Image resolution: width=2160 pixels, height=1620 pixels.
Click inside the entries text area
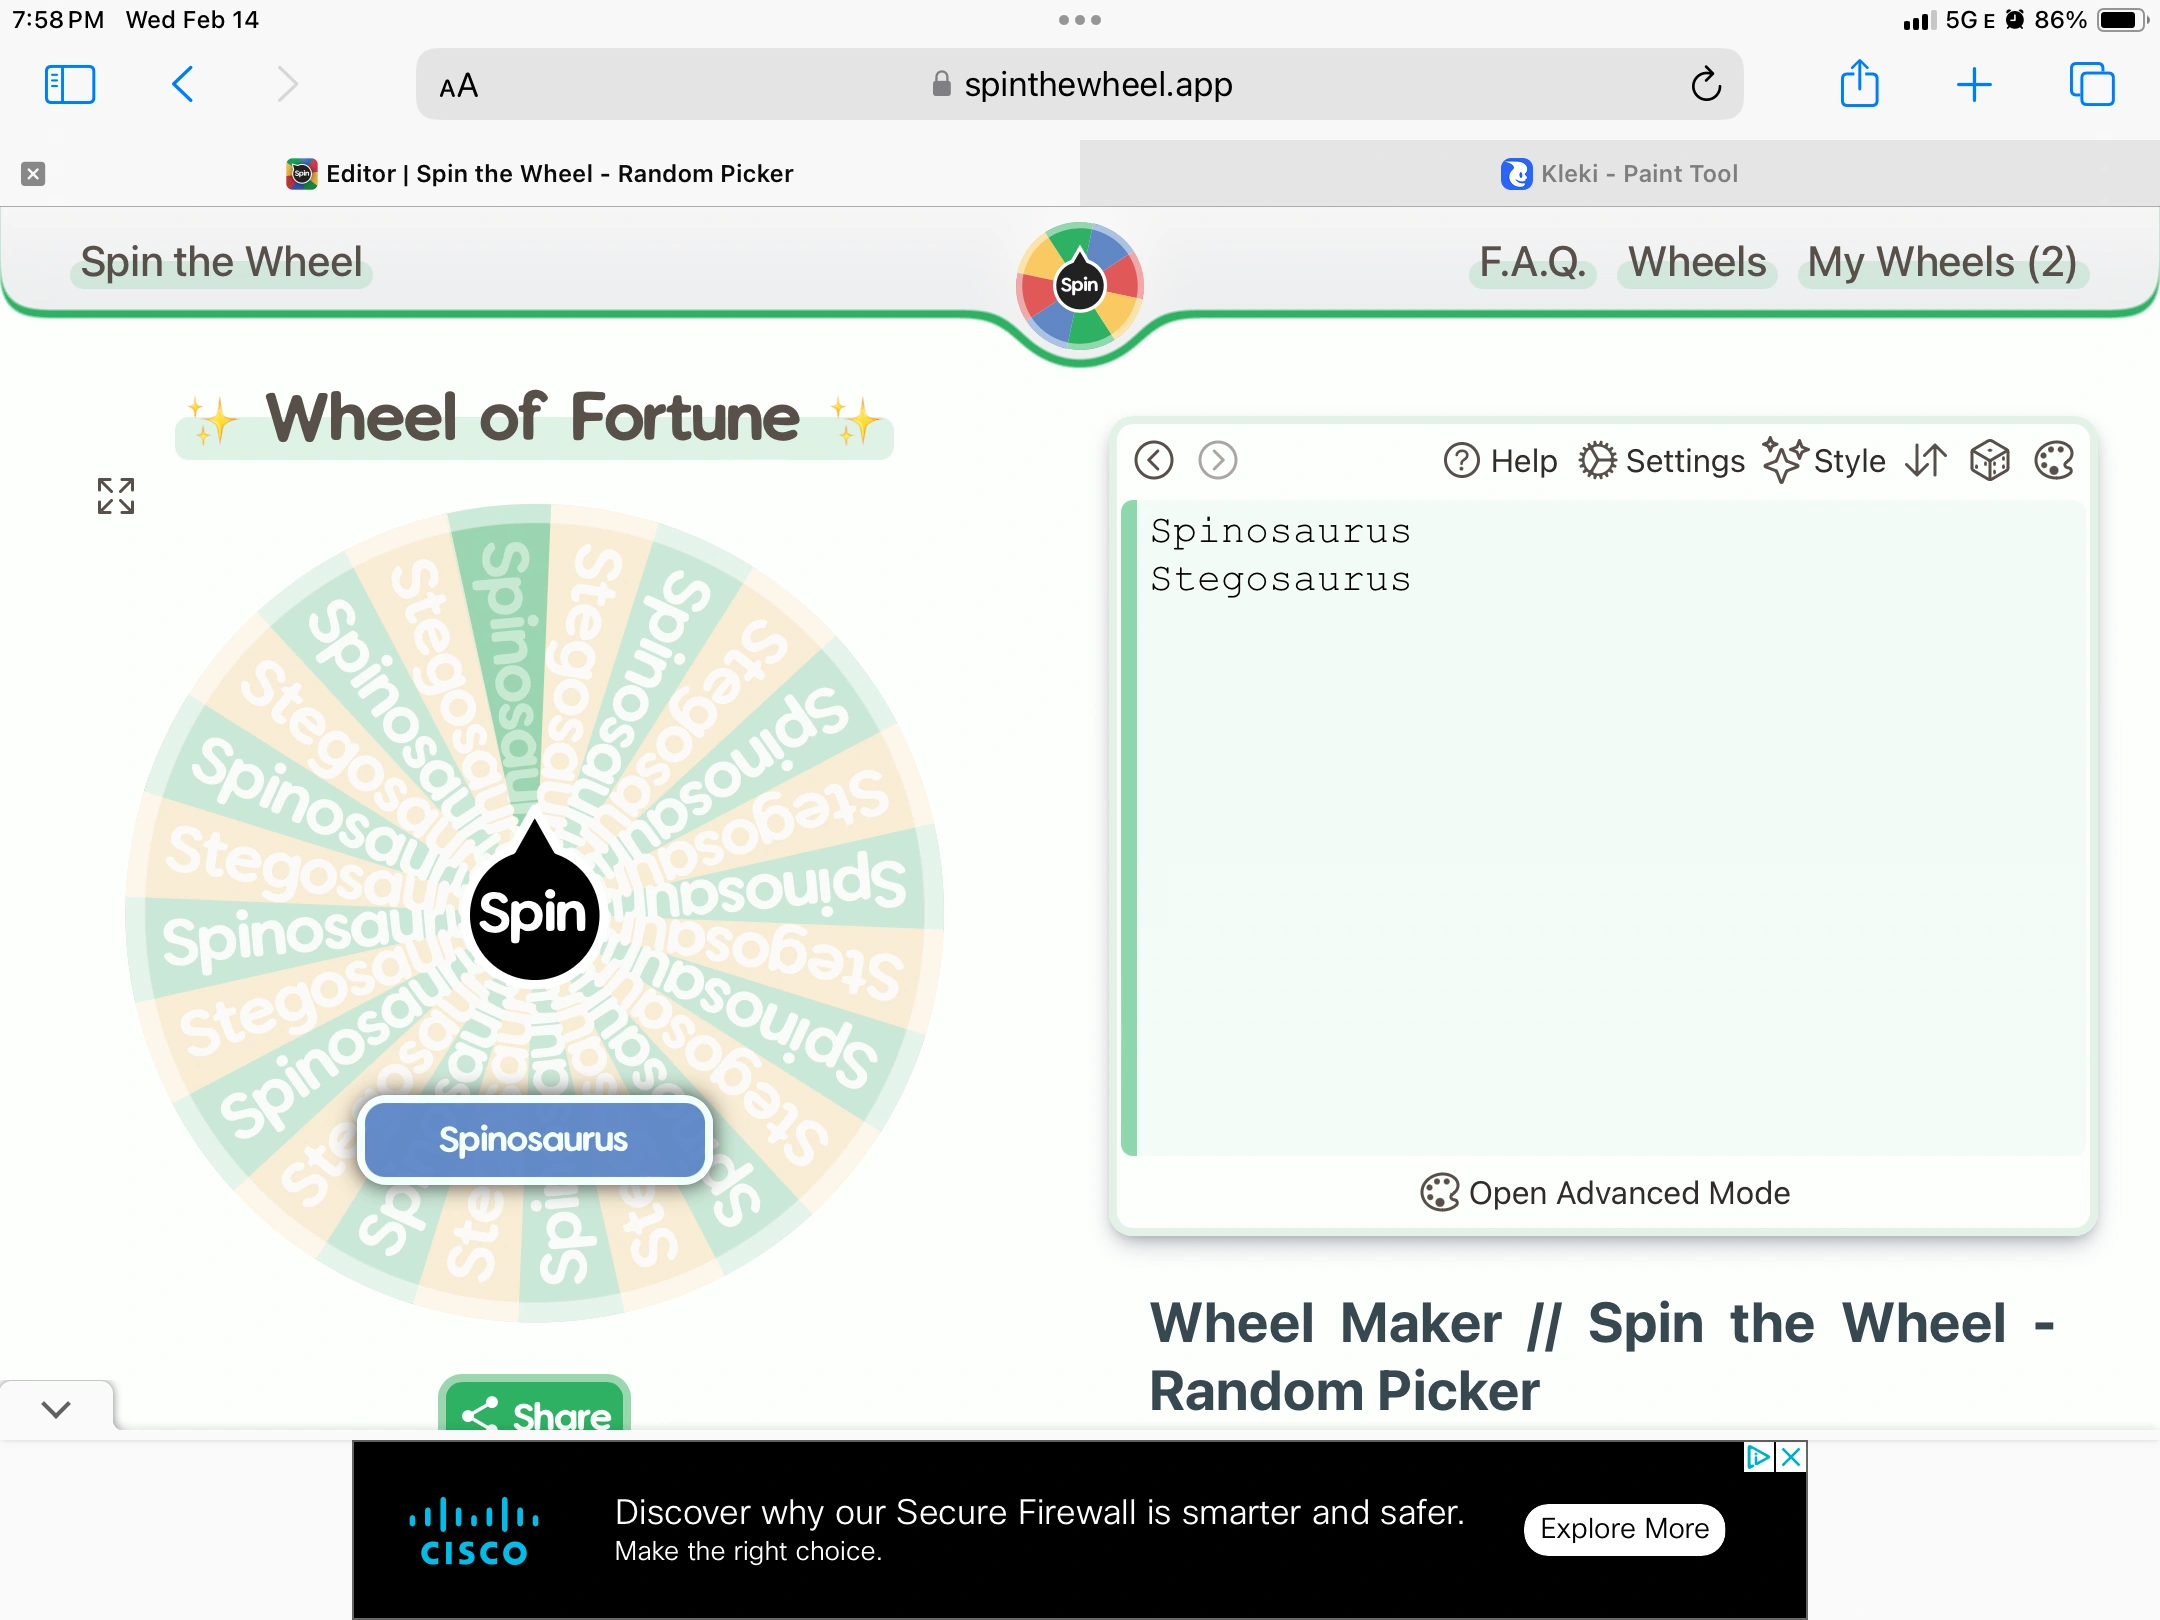click(x=1610, y=850)
